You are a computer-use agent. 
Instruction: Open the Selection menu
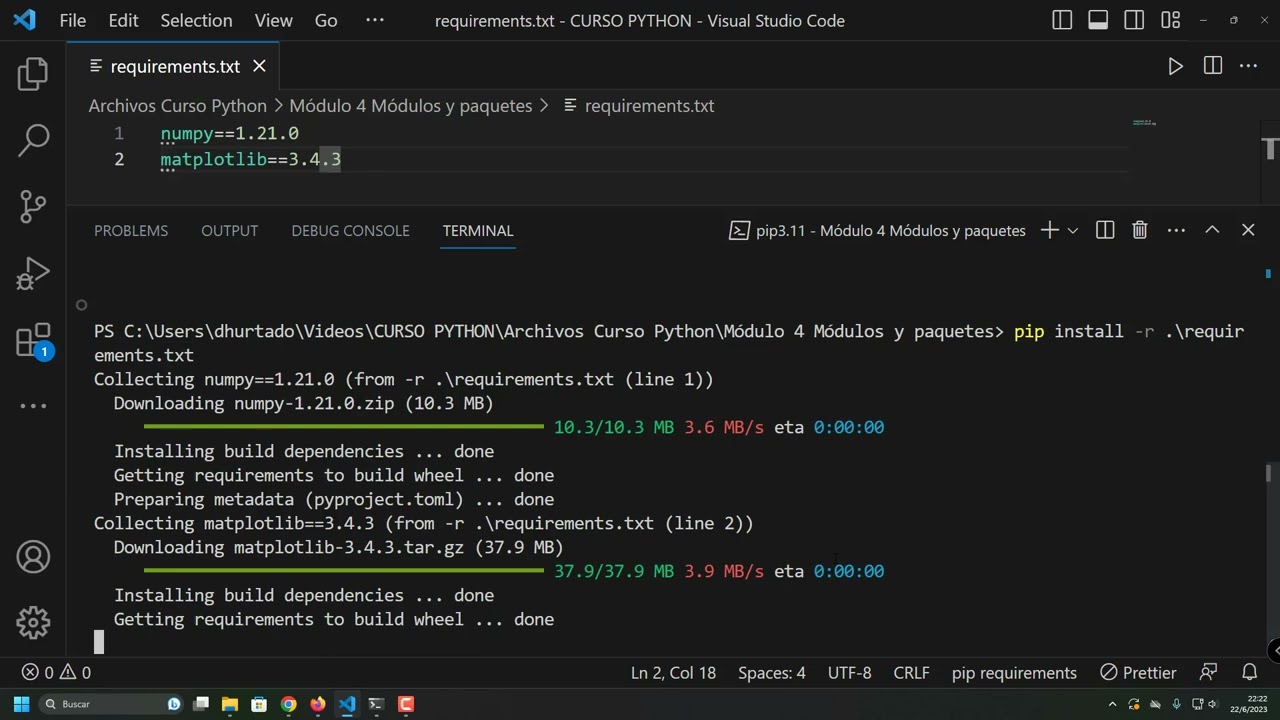coord(196,20)
